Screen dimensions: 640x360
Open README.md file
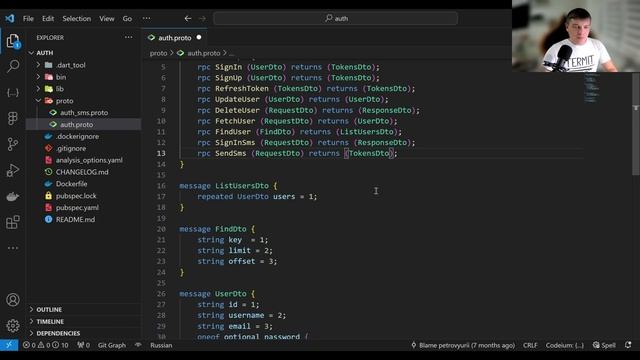click(75, 219)
